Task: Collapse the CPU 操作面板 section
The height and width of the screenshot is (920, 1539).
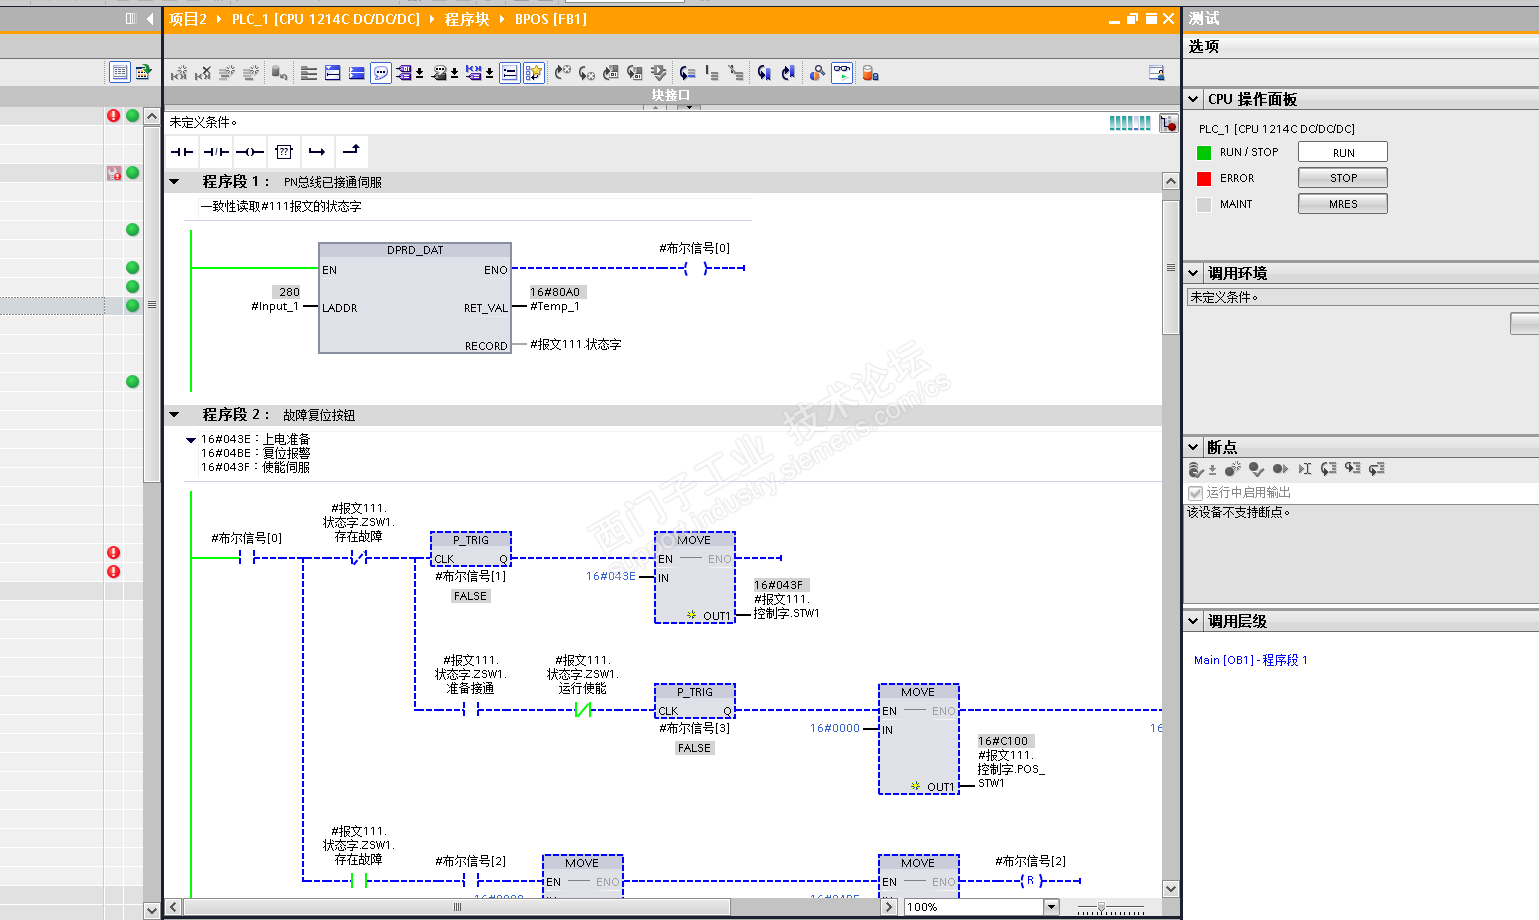Action: 1193,99
